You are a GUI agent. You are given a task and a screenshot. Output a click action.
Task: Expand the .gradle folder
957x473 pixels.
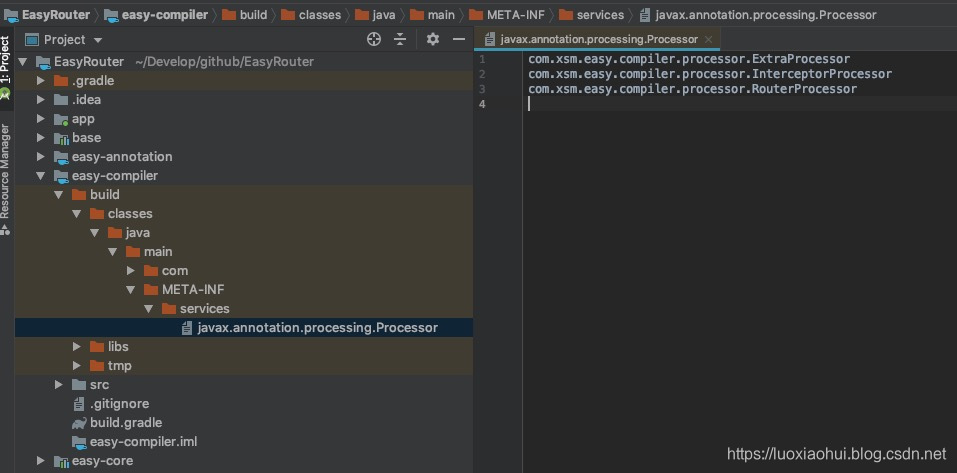41,81
